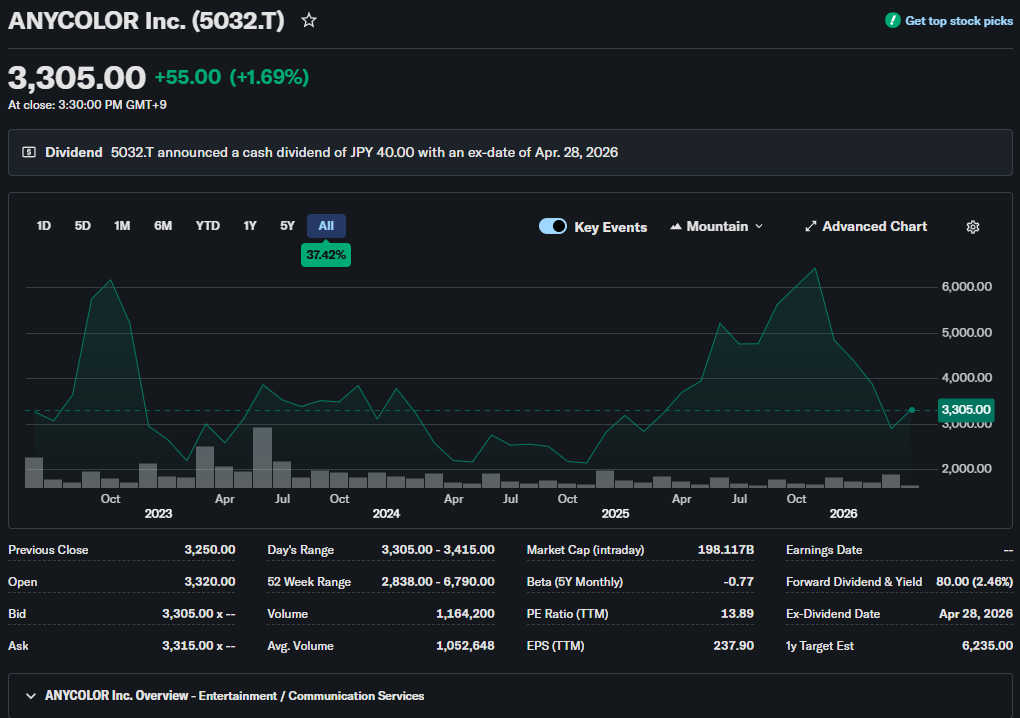
Task: Select the 5D time range
Action: pyautogui.click(x=83, y=226)
